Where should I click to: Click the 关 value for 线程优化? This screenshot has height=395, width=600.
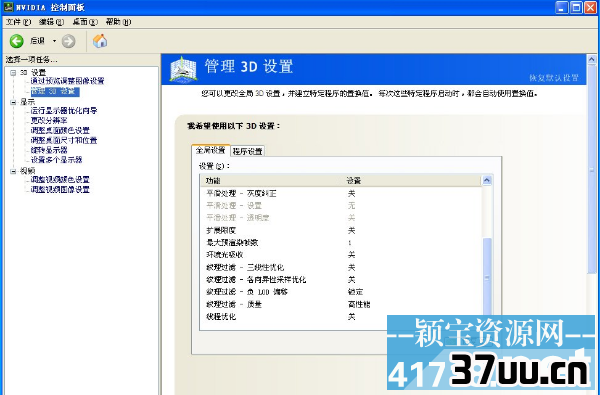pyautogui.click(x=351, y=317)
